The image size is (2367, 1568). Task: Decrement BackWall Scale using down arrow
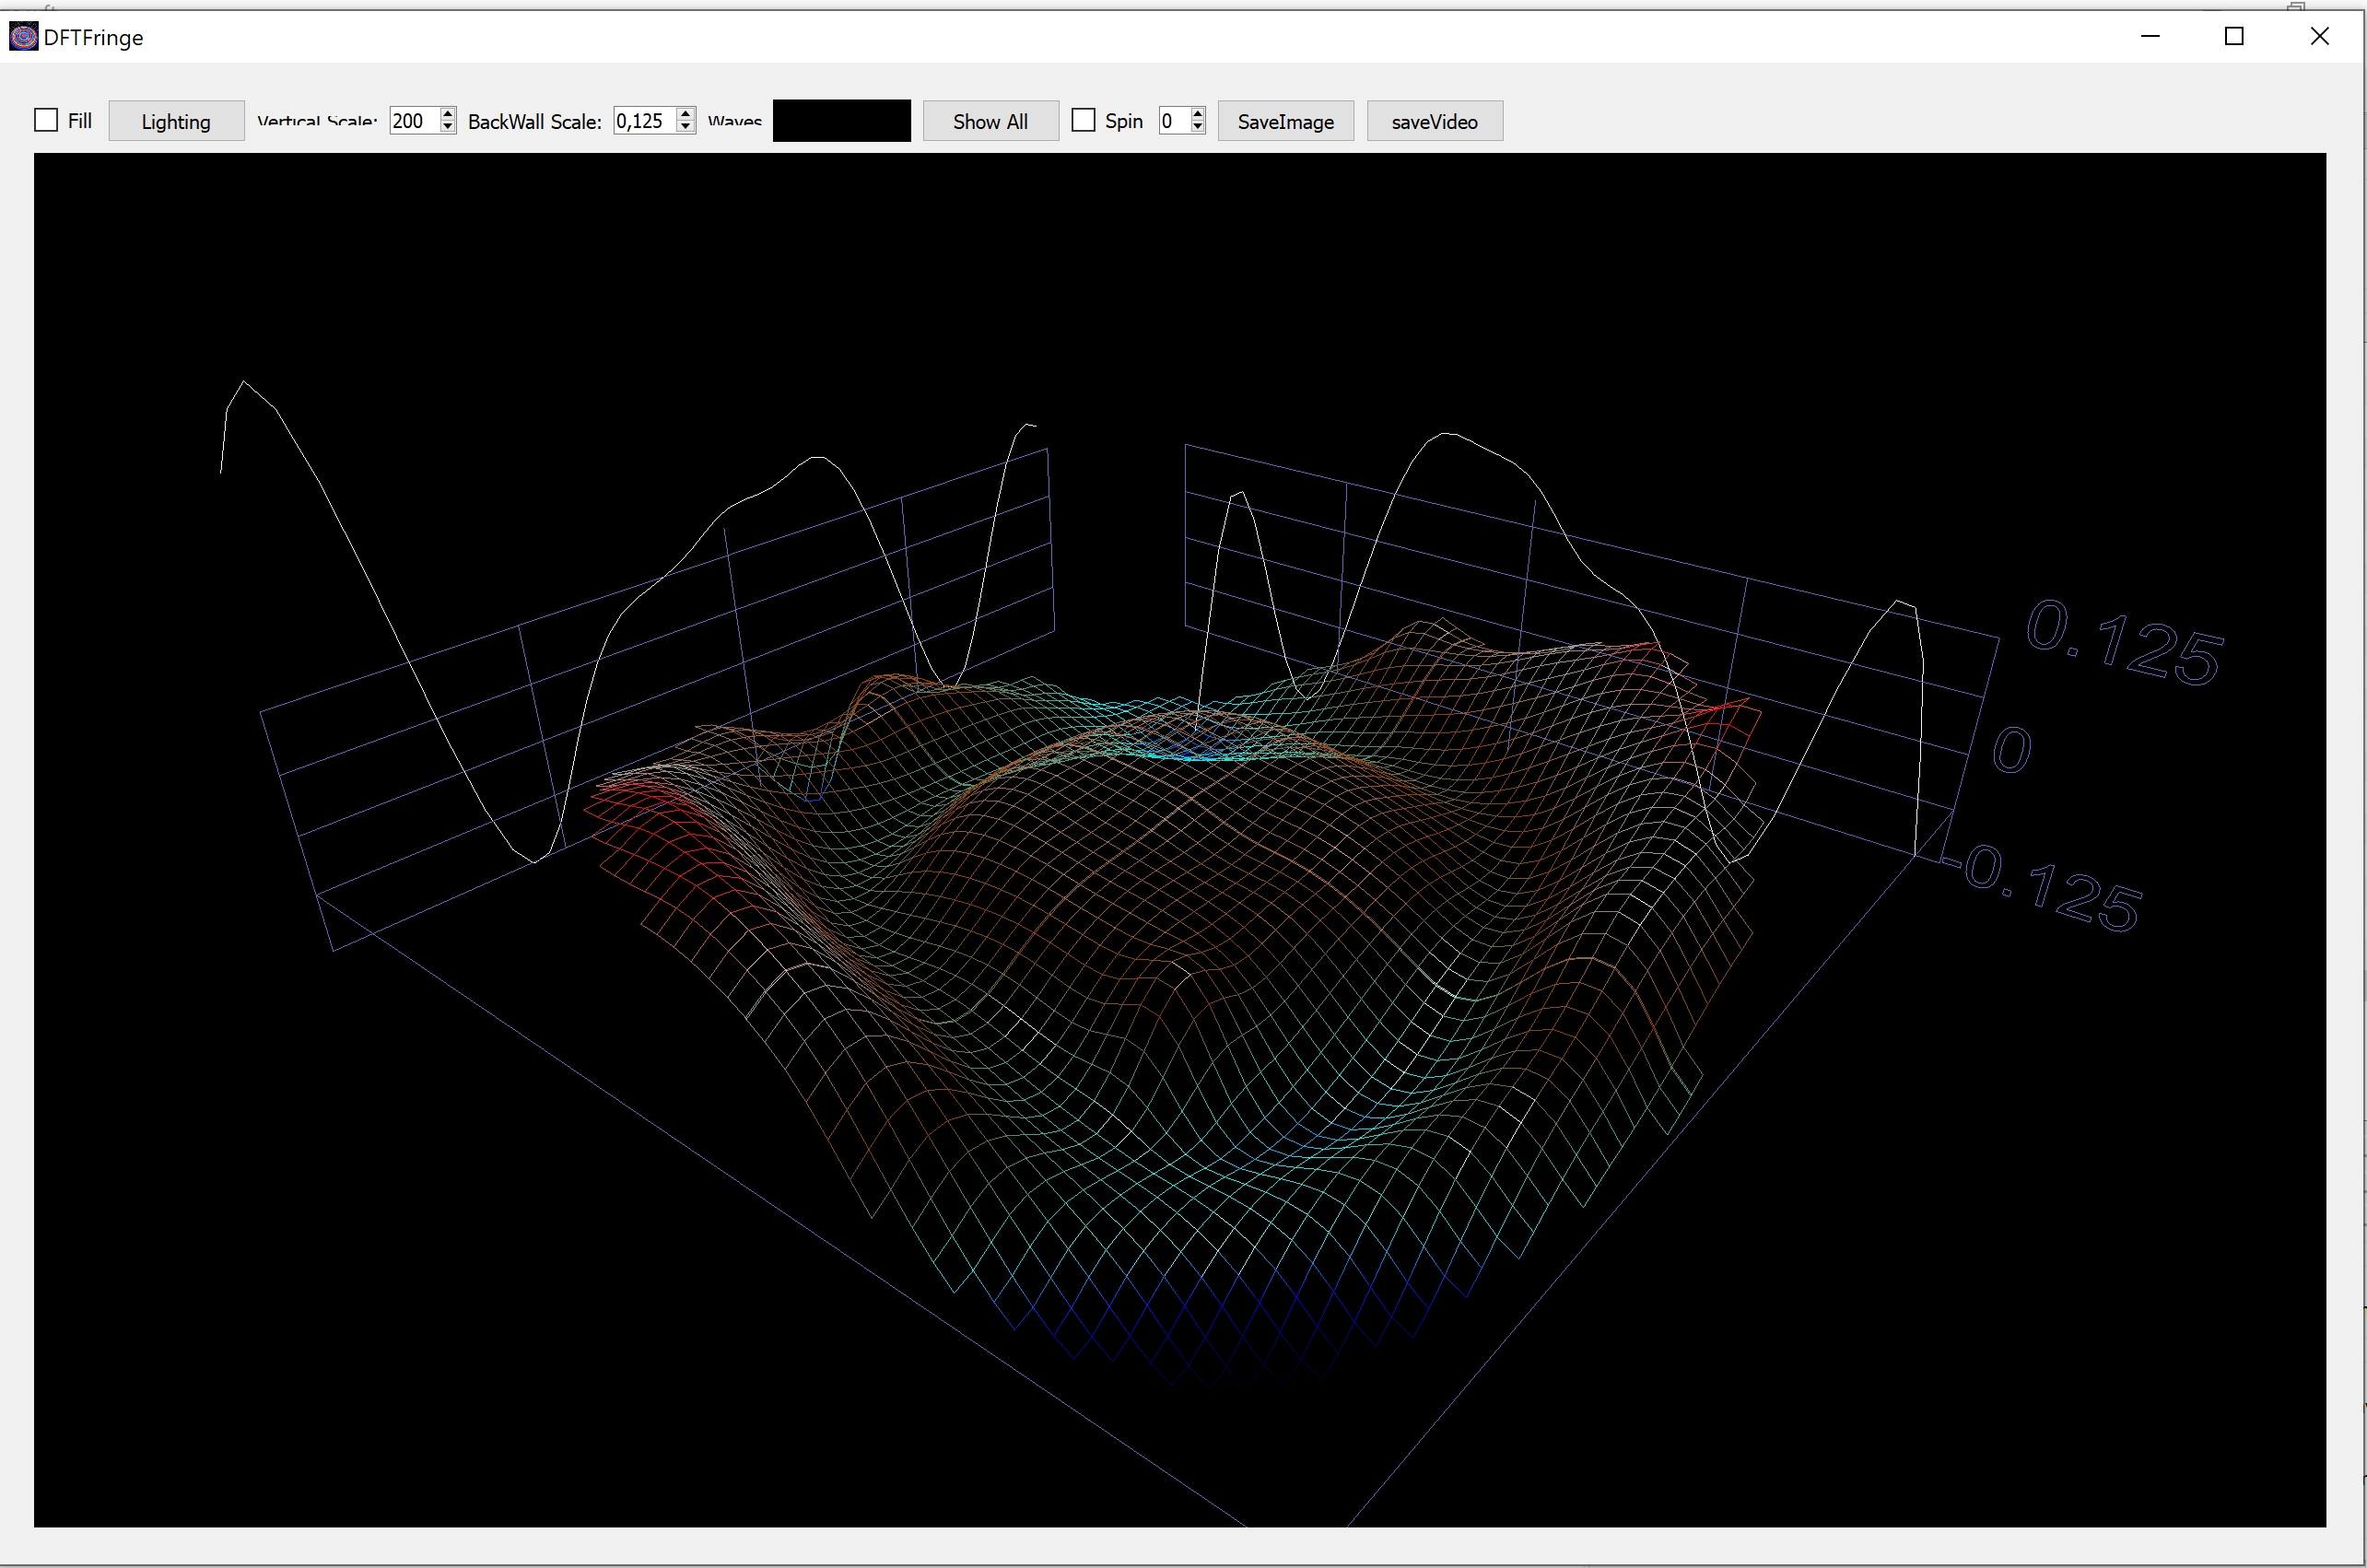coord(686,127)
